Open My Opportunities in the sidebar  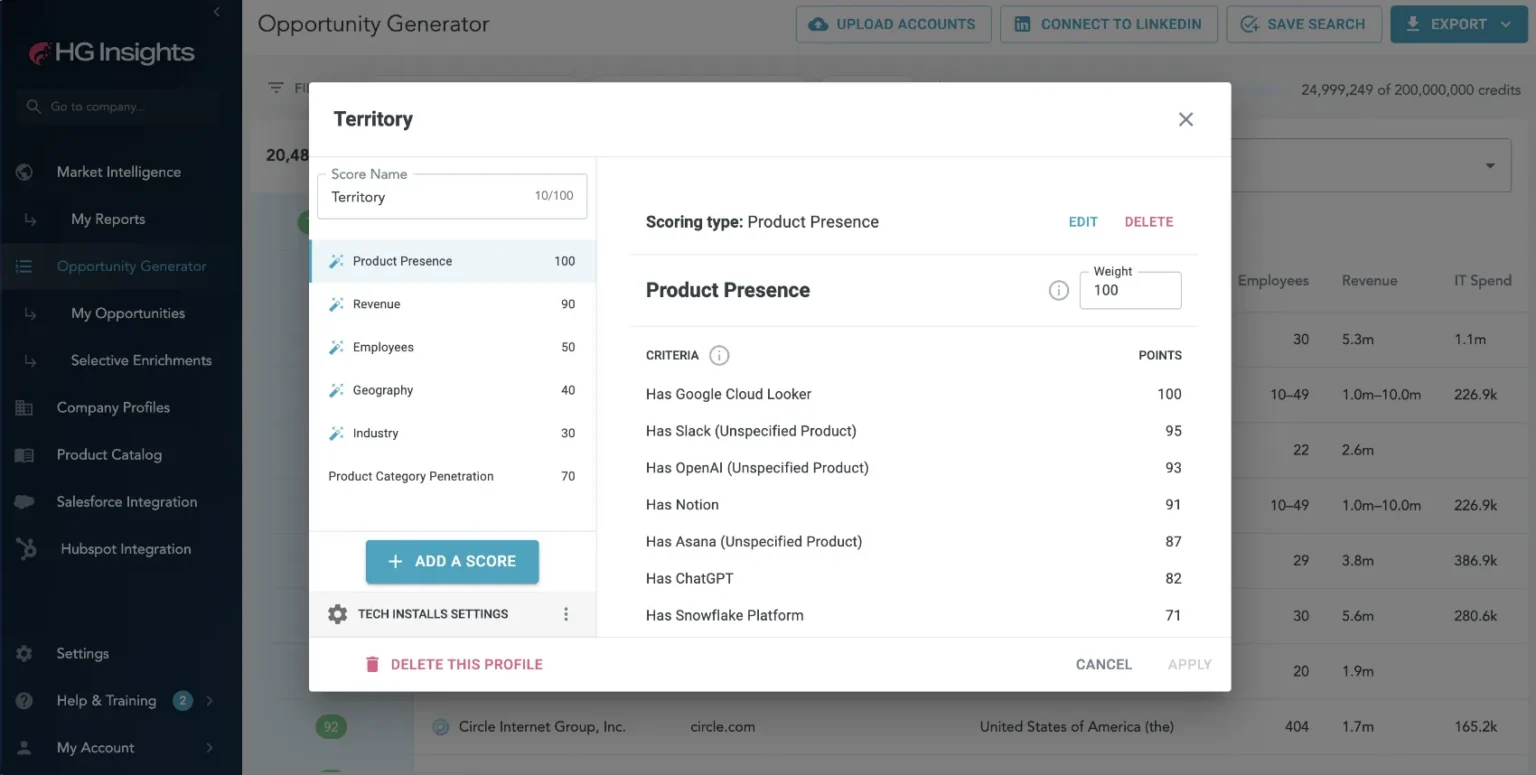click(x=128, y=313)
